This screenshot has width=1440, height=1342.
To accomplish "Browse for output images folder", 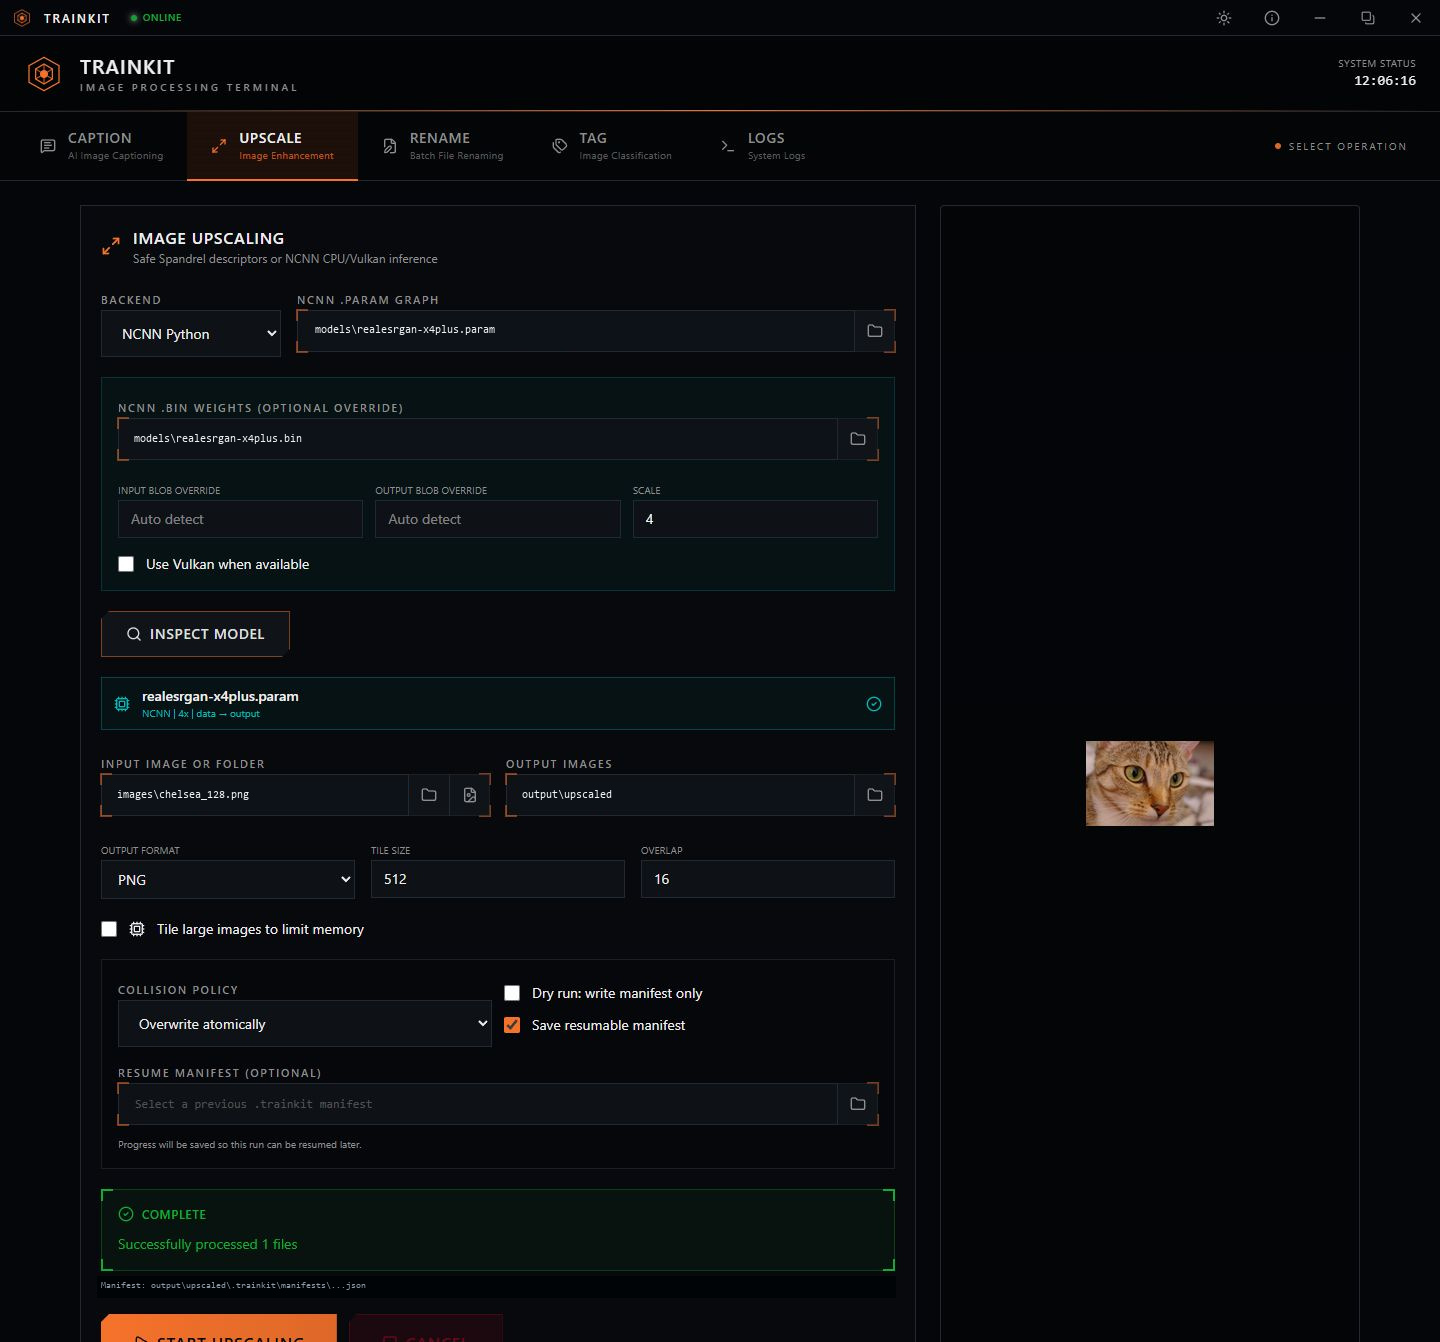I will pyautogui.click(x=875, y=795).
